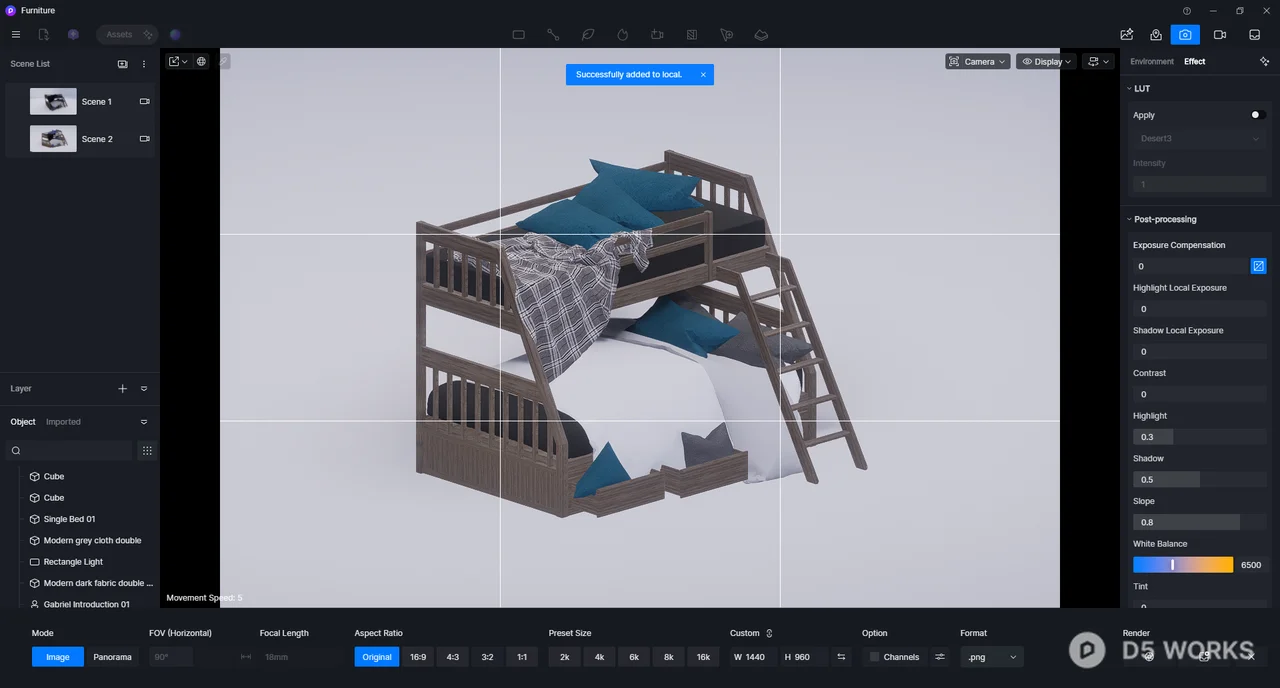The image size is (1280, 688).
Task: Adjust the White Balance color slider
Action: point(1183,565)
